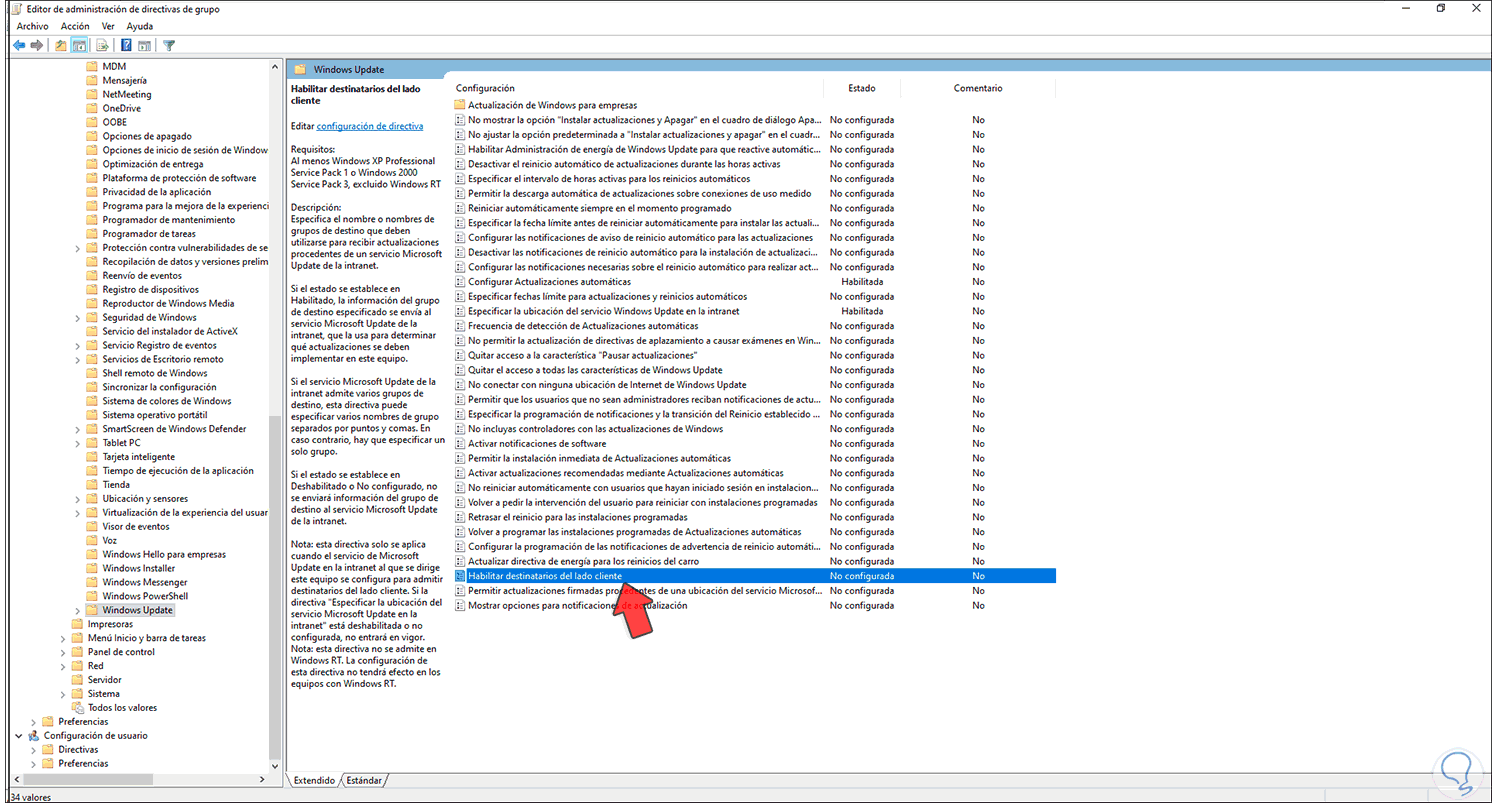
Task: Click the folder icon beside 'Tienda' in the tree
Action: [92, 485]
